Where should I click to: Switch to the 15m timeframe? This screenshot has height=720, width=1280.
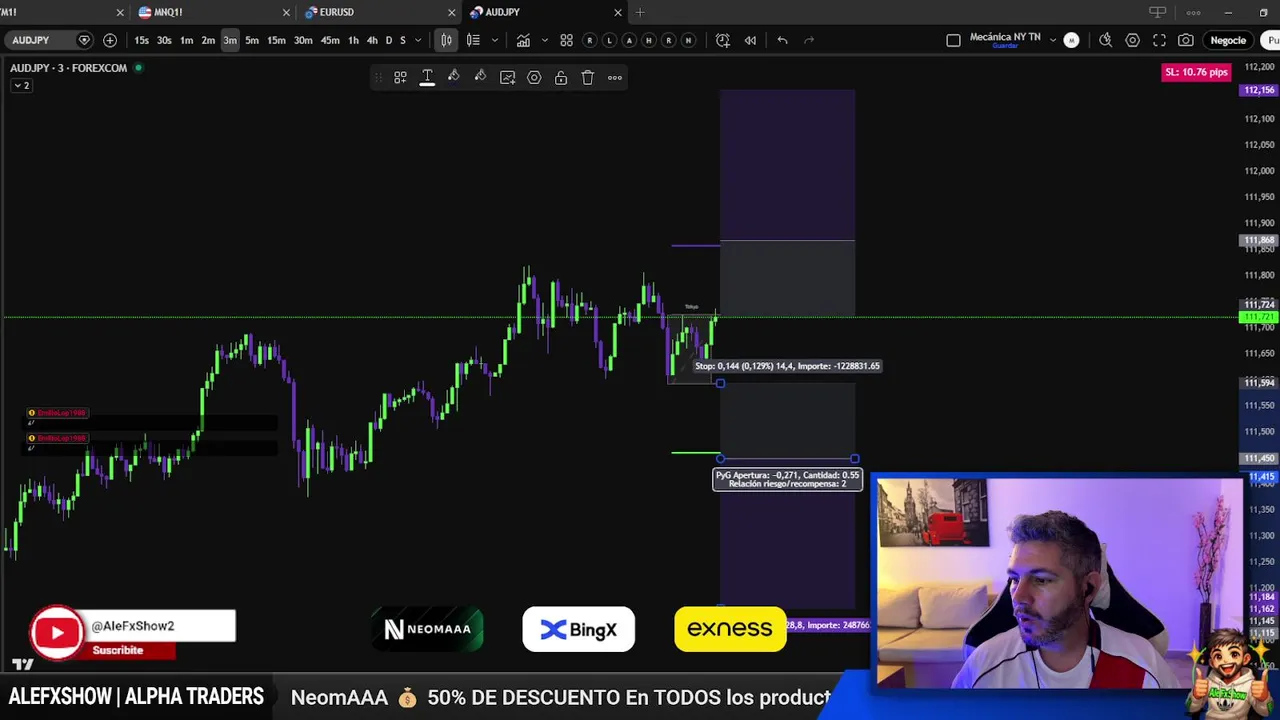tap(276, 40)
